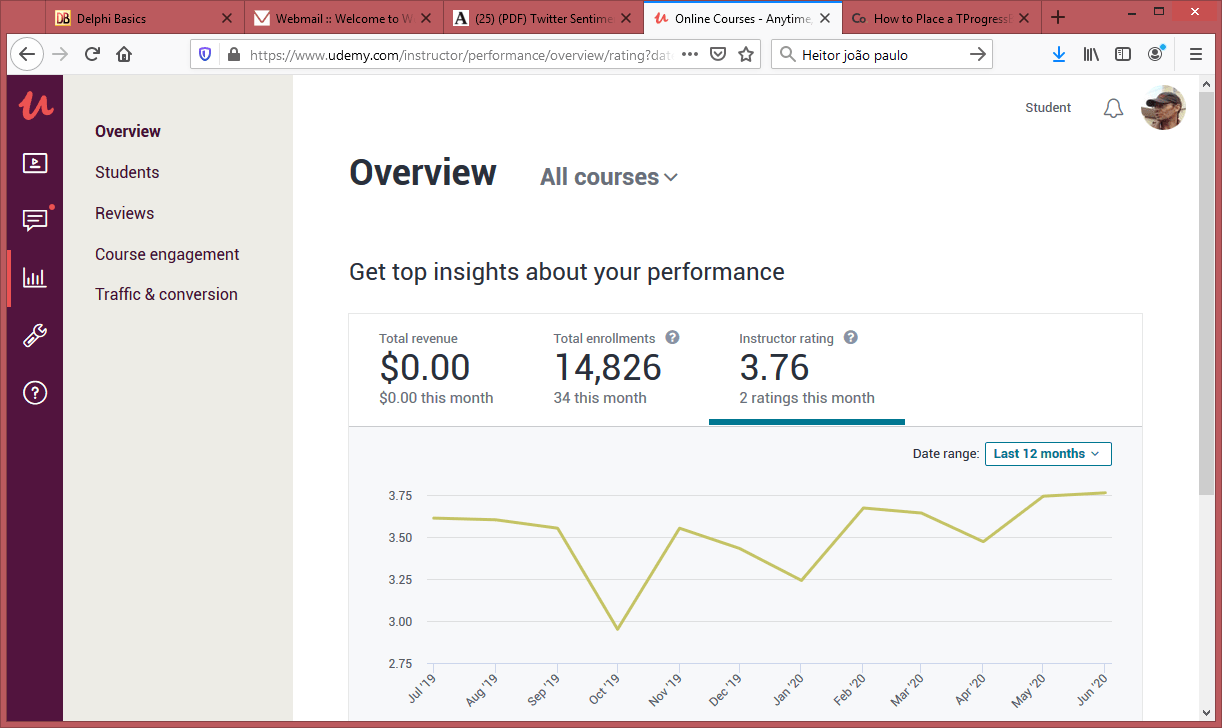Screen dimensions: 1222x728
Task: Open the Resources help question-mark icon
Action: (34, 393)
